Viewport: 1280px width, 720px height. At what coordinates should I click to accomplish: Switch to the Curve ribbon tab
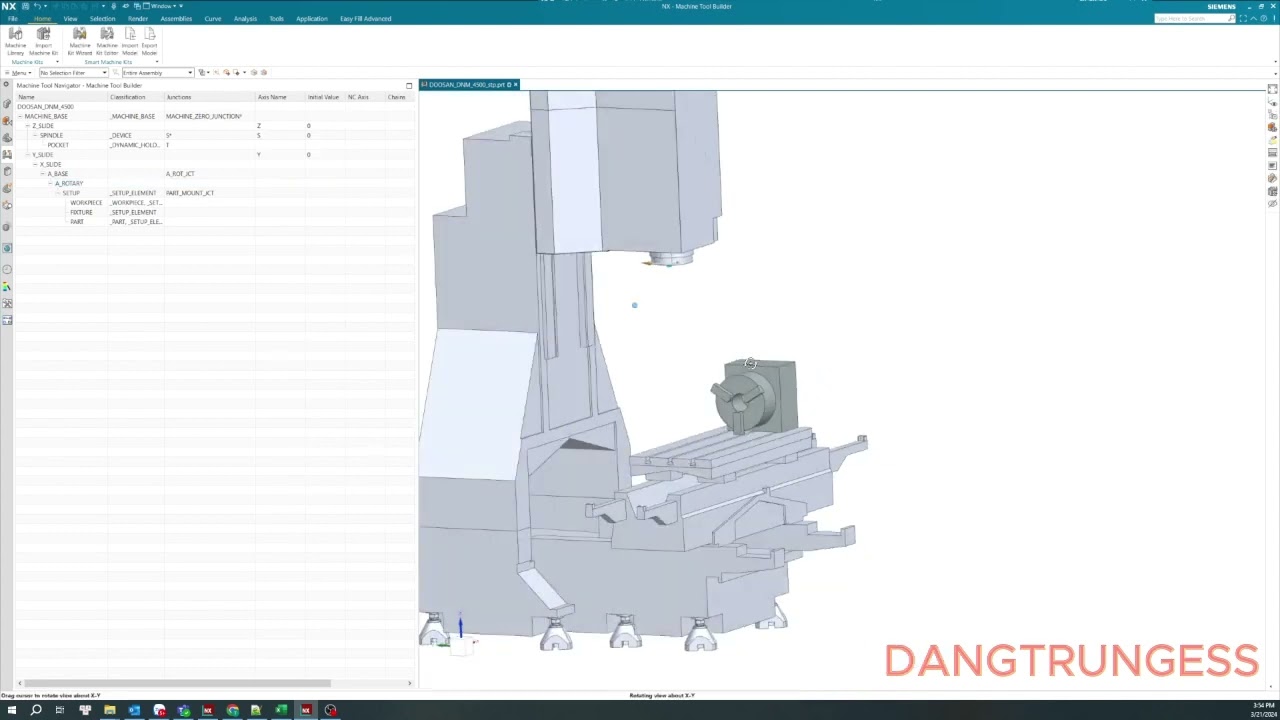pos(213,19)
